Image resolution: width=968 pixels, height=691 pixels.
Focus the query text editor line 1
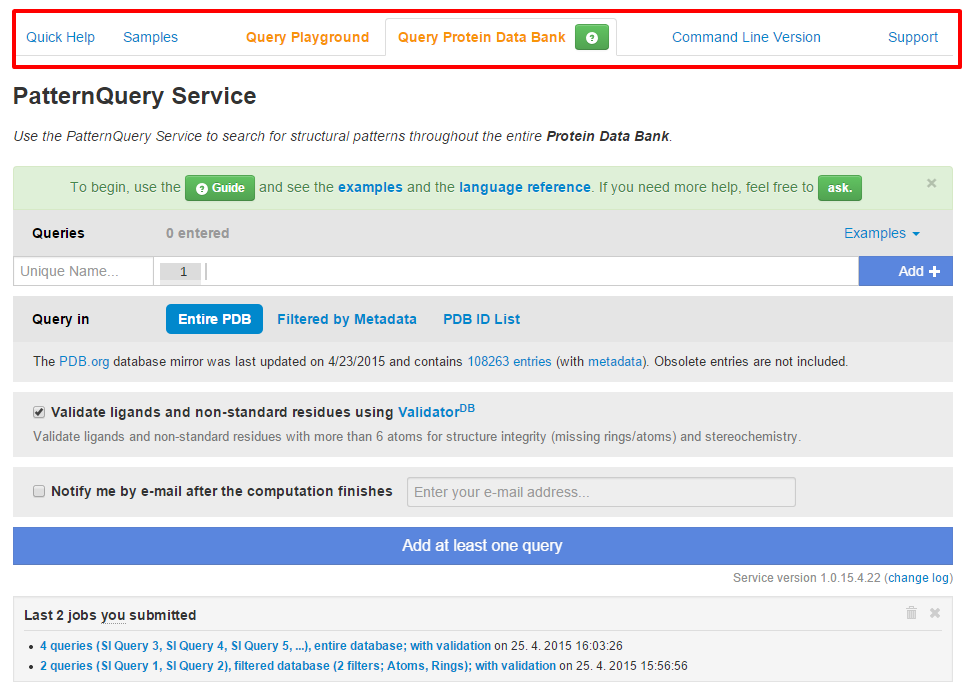pyautogui.click(x=506, y=271)
